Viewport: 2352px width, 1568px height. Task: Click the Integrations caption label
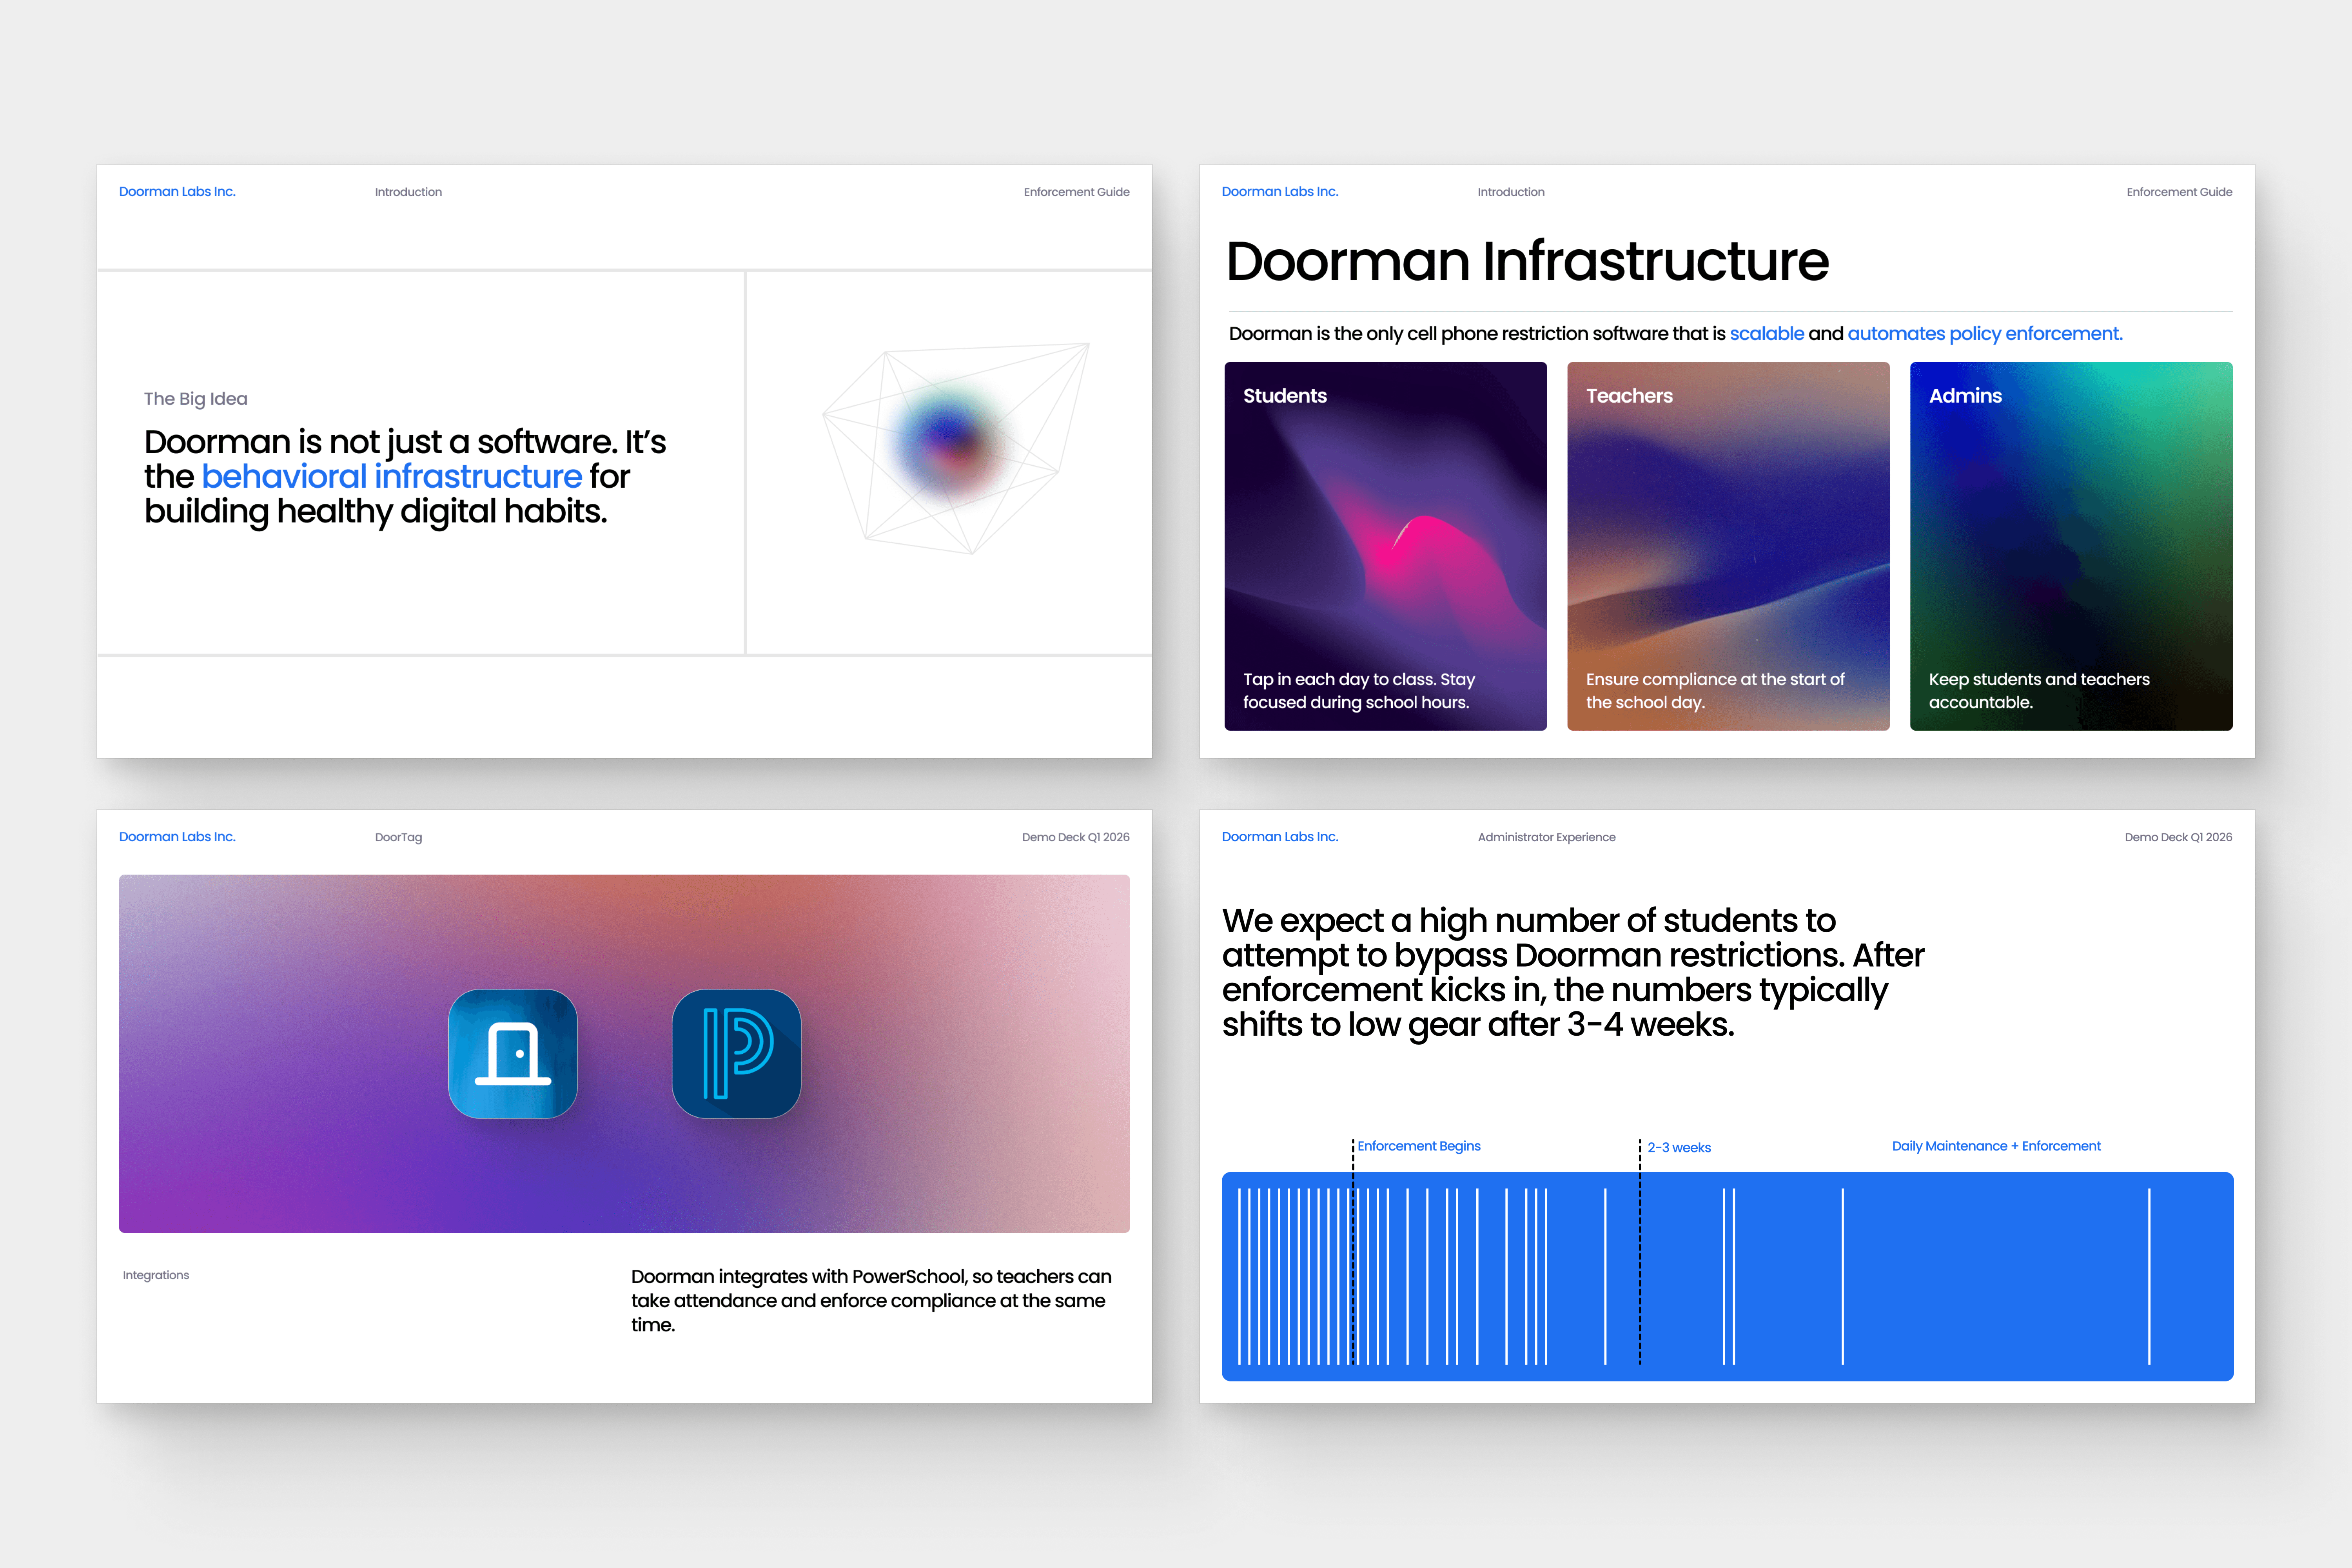(156, 1275)
